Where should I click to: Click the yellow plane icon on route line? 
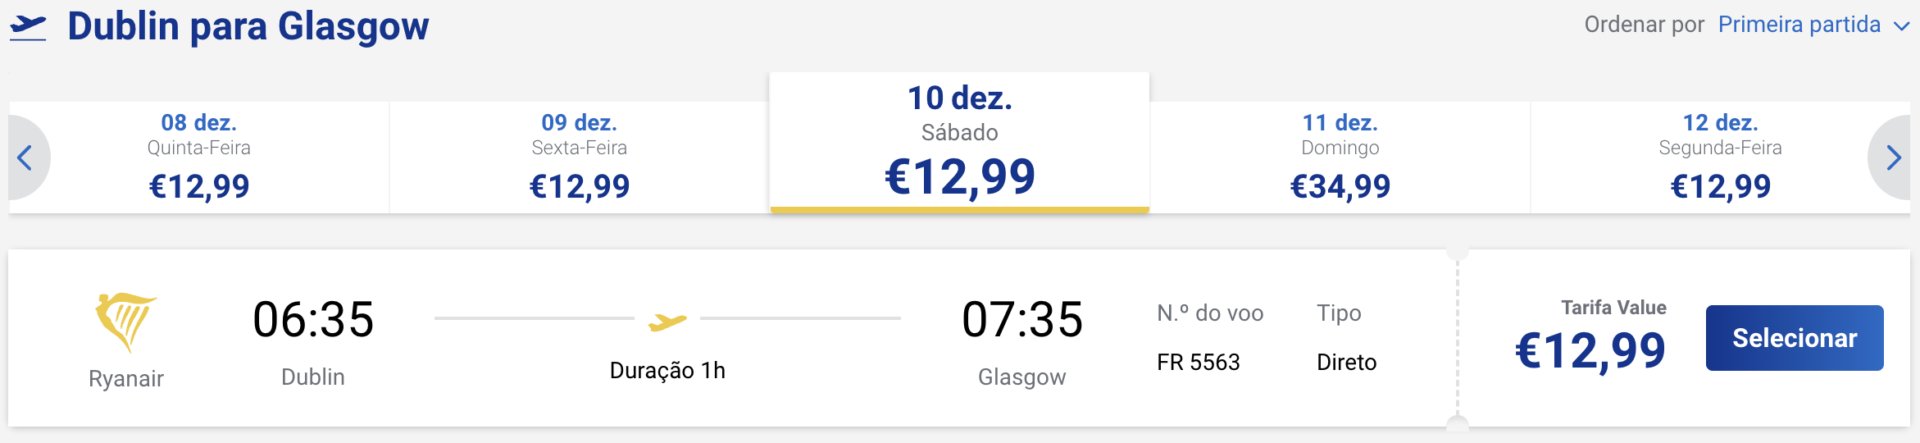pyautogui.click(x=667, y=321)
